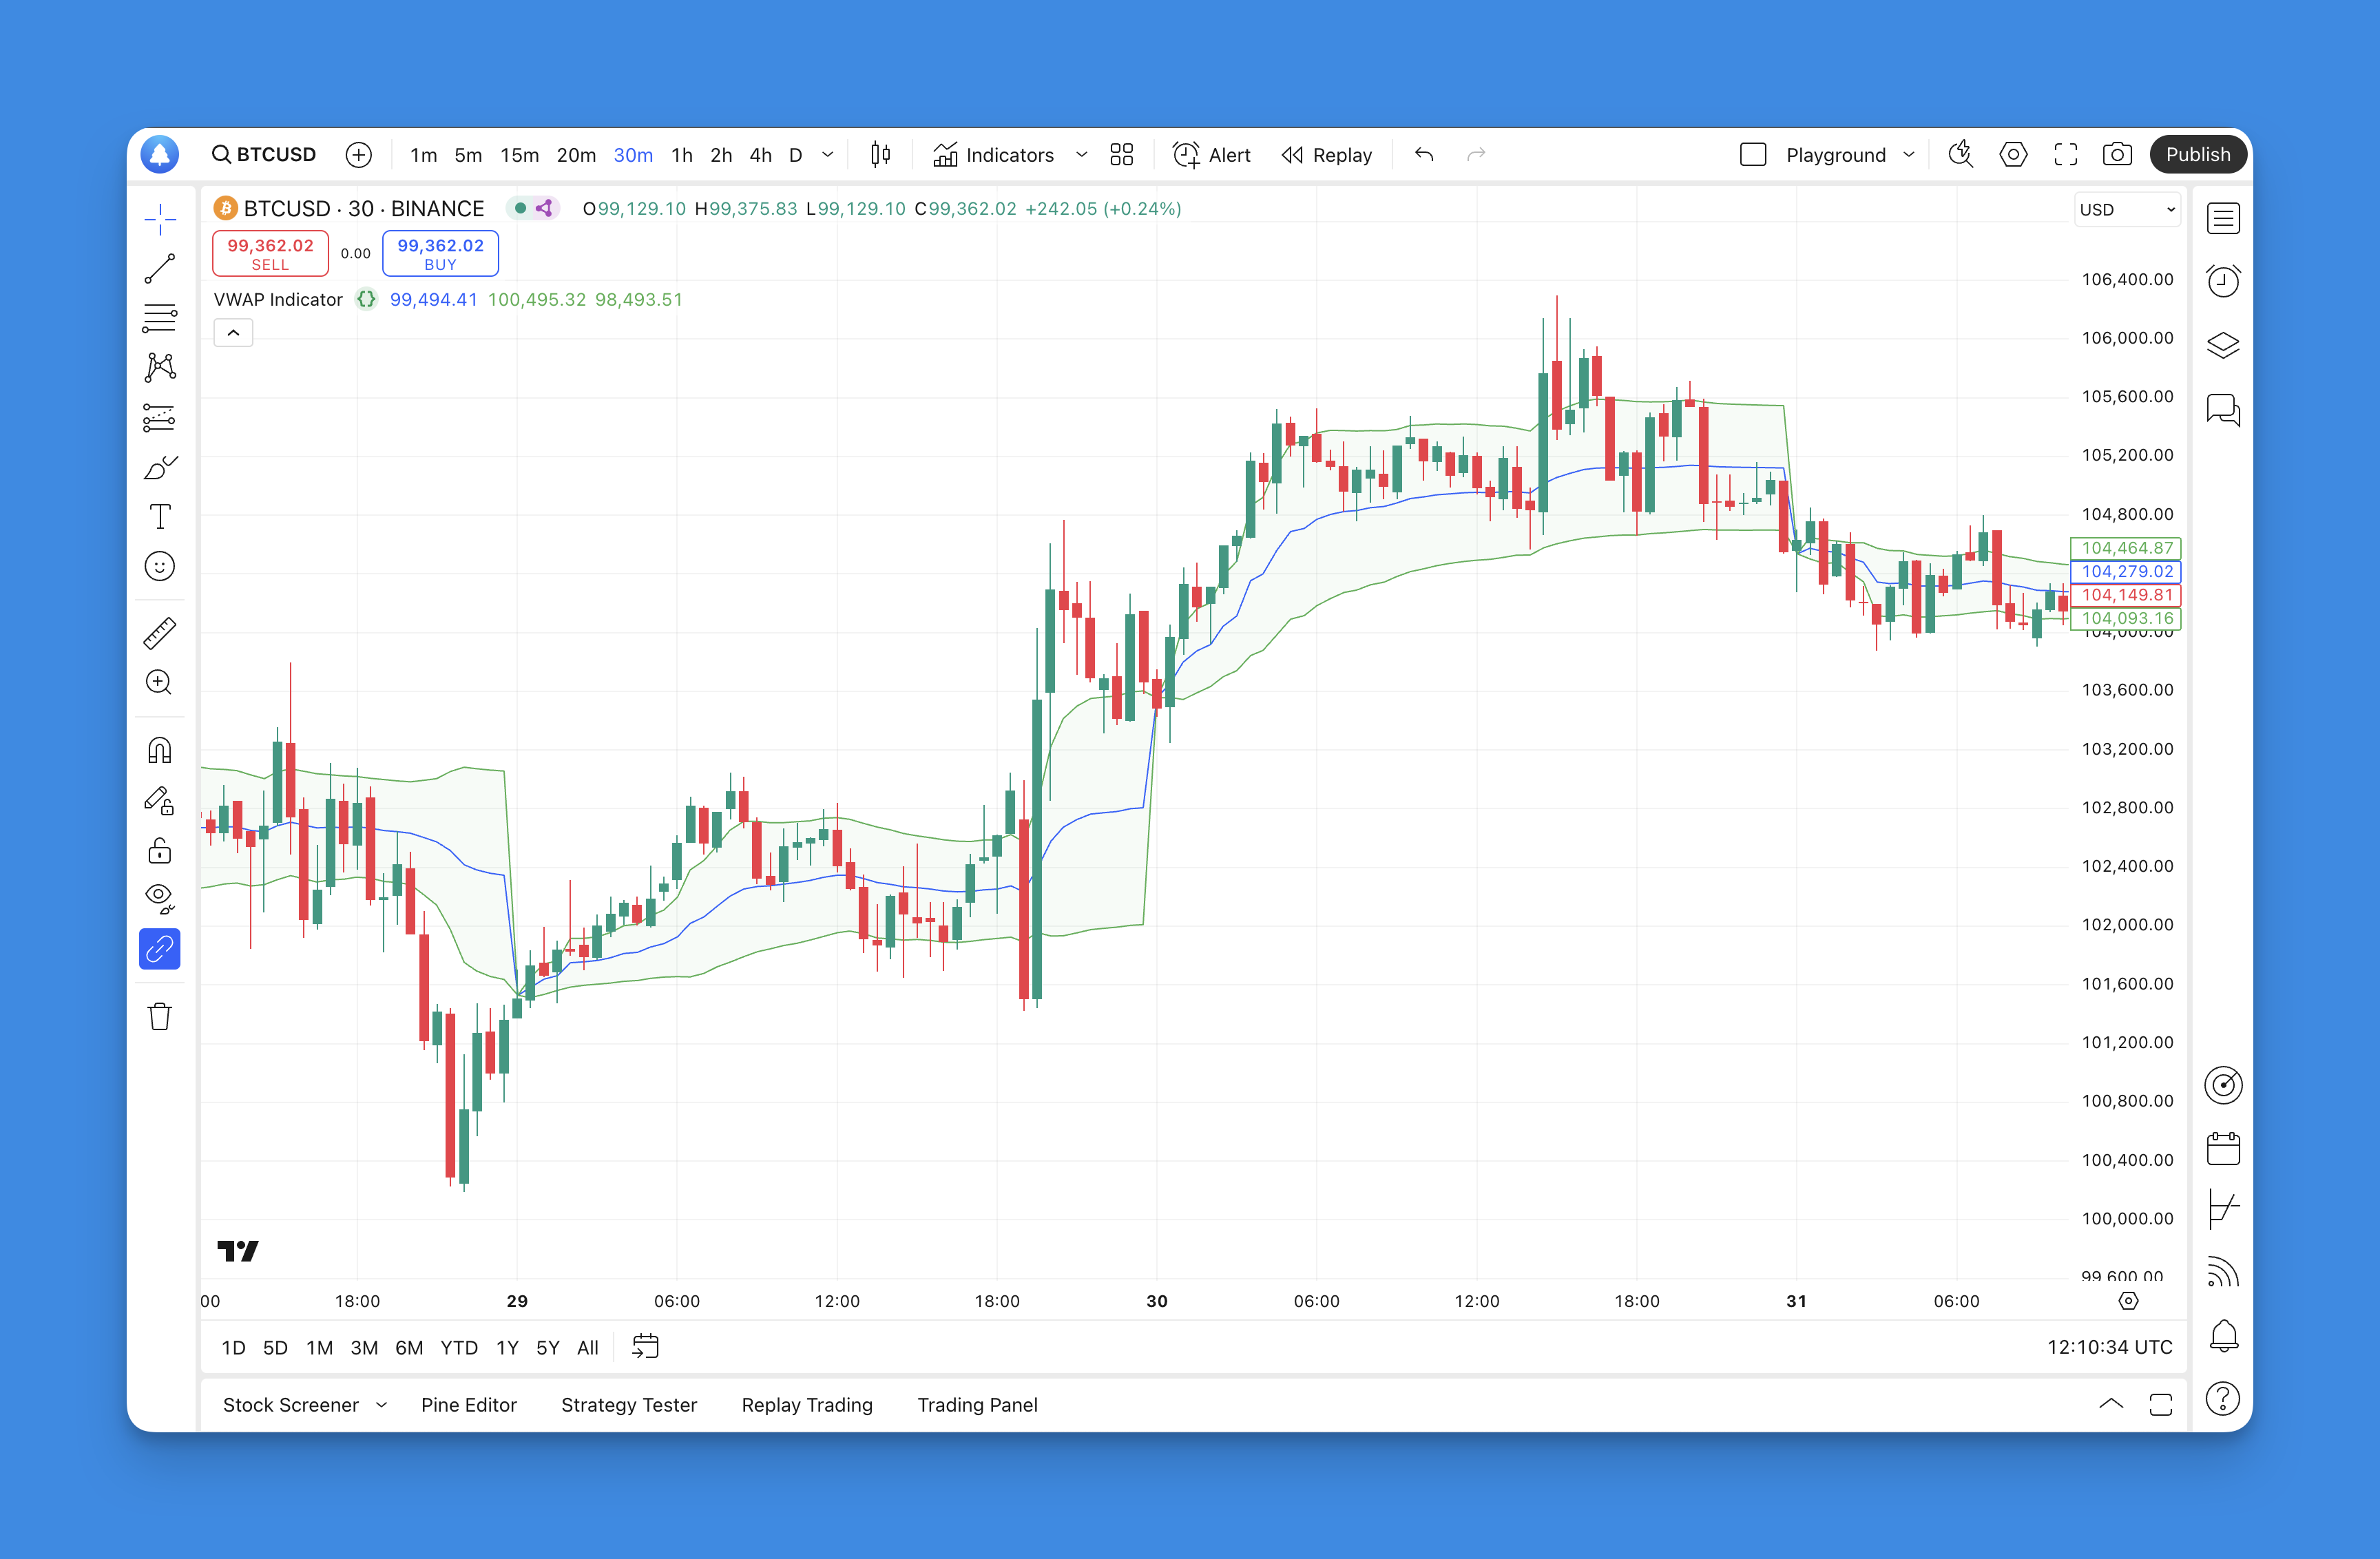Open quick search lightning icon
This screenshot has height=1559, width=2380.
click(x=1961, y=155)
